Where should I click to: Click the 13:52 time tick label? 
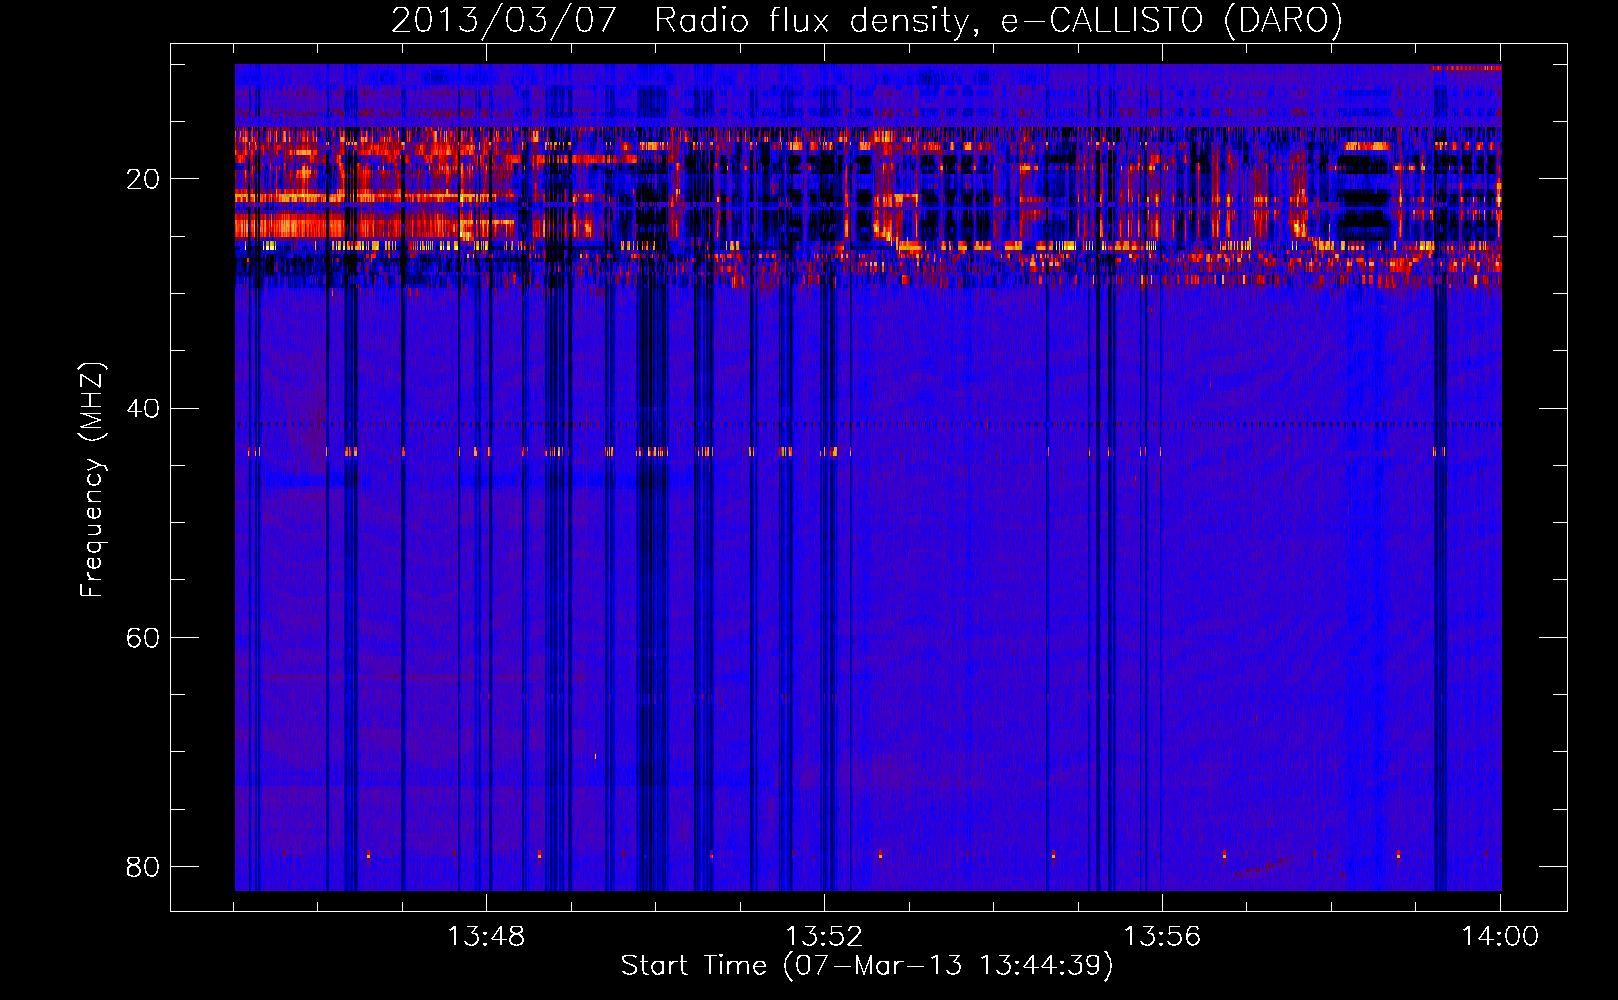click(x=824, y=937)
